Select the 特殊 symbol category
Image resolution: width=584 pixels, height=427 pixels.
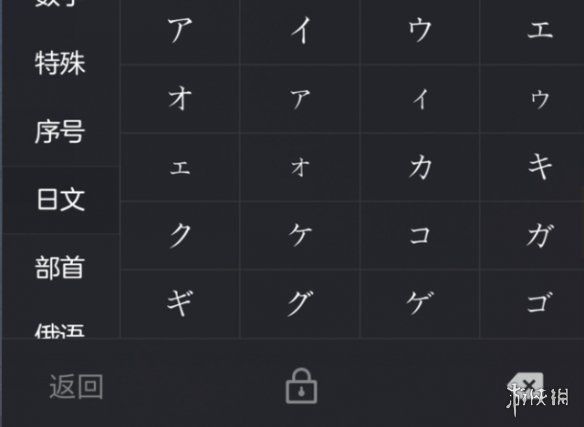coord(60,63)
